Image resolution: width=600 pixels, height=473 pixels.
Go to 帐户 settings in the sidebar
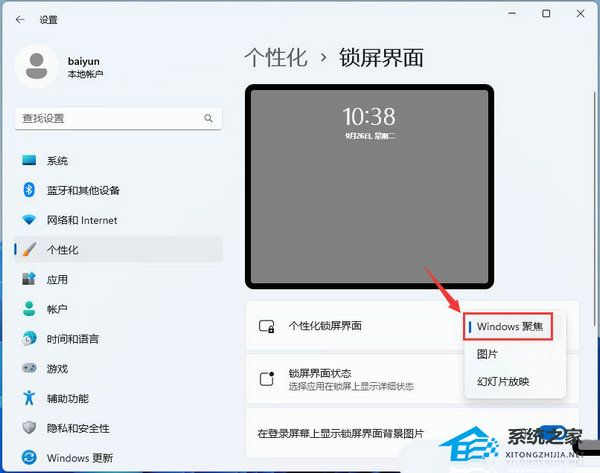click(57, 310)
